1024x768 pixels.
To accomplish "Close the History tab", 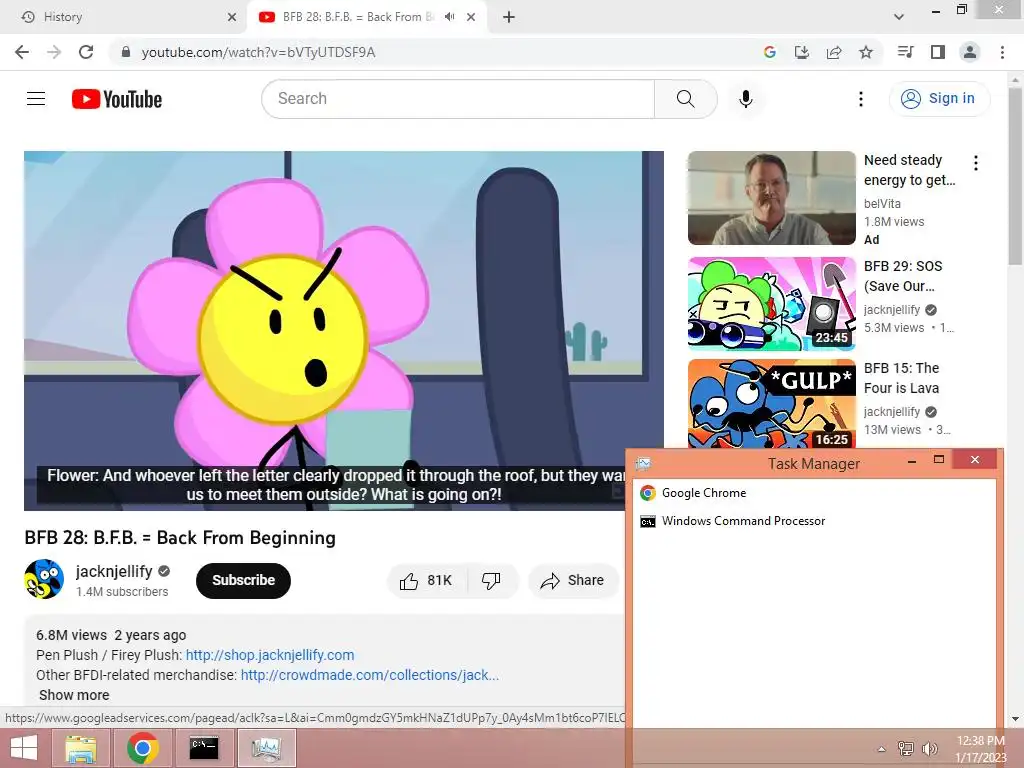I will [232, 17].
